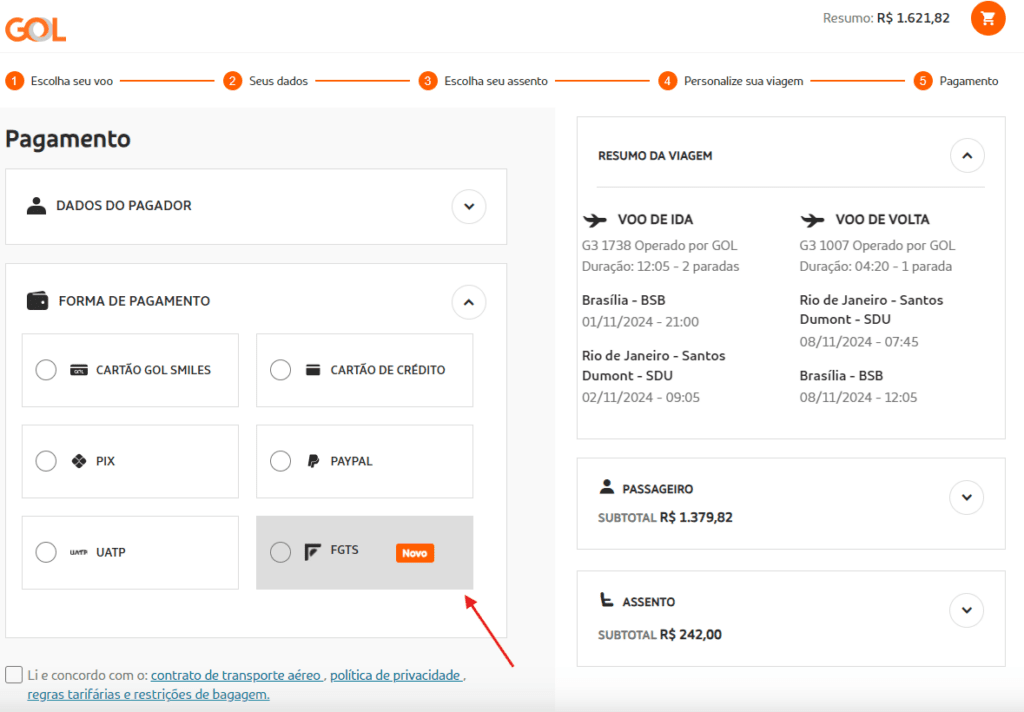Open the shopping cart icon
This screenshot has height=712, width=1024.
tap(988, 18)
